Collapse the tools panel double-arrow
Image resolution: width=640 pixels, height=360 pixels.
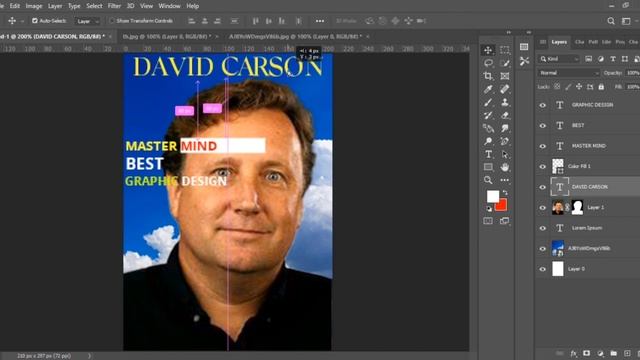coord(509,32)
